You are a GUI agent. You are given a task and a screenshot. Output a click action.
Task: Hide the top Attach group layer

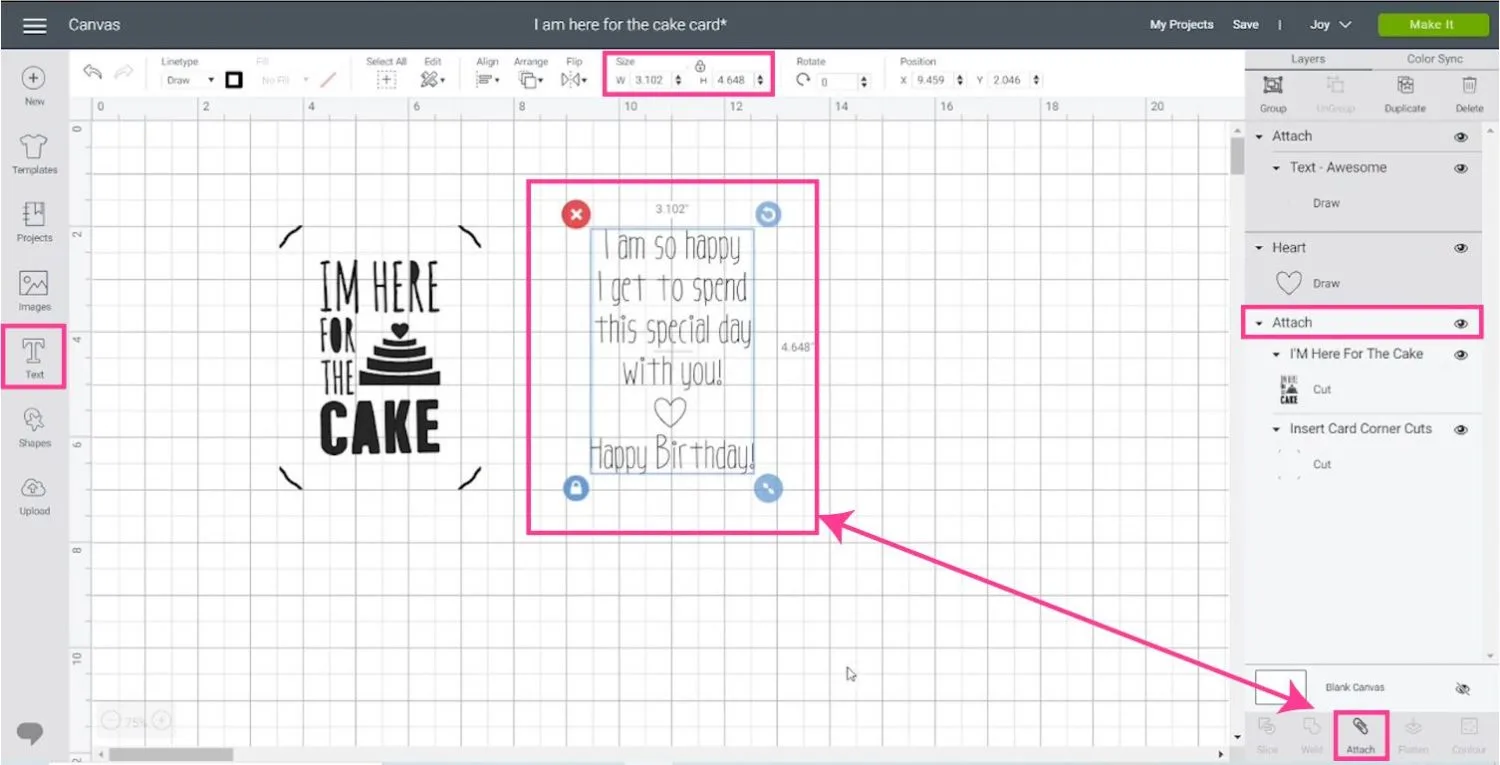[x=1461, y=137]
